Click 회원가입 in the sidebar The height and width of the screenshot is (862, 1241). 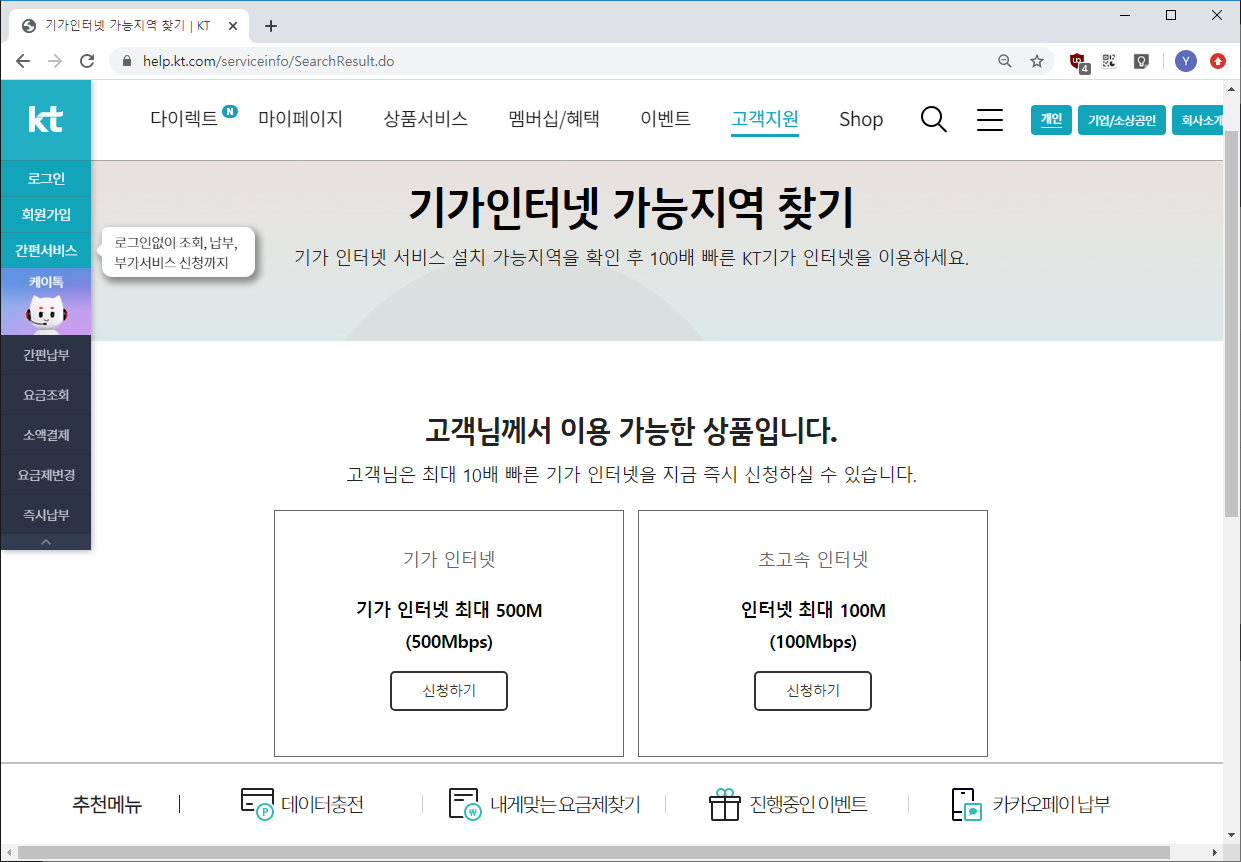[x=45, y=214]
